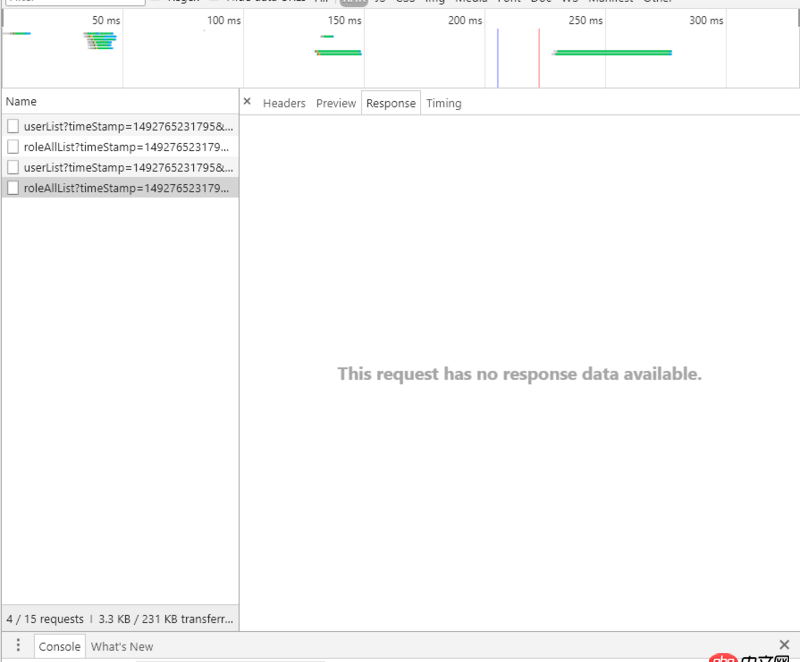Show WS websocket requests
This screenshot has height=662, width=800.
[568, 2]
